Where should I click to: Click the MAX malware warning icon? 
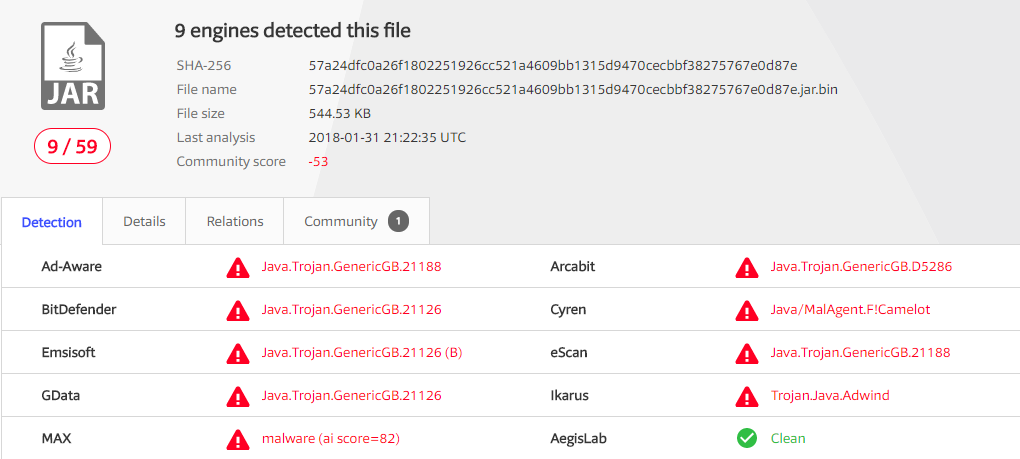pyautogui.click(x=238, y=439)
